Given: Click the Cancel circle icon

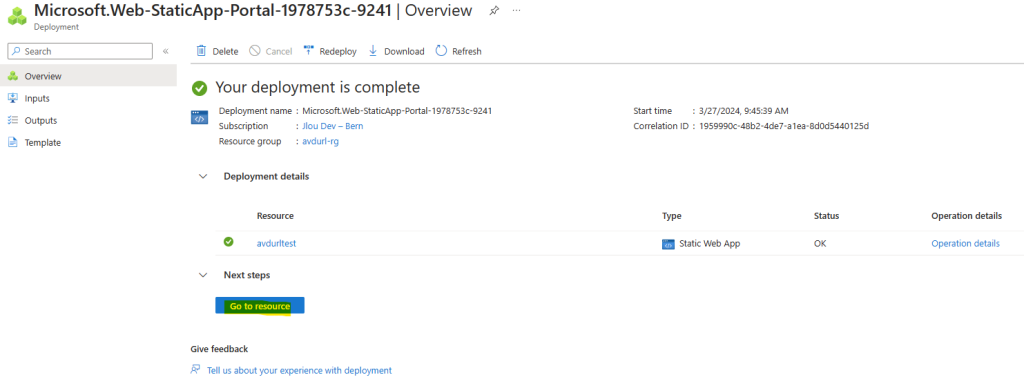Looking at the screenshot, I should click(255, 51).
